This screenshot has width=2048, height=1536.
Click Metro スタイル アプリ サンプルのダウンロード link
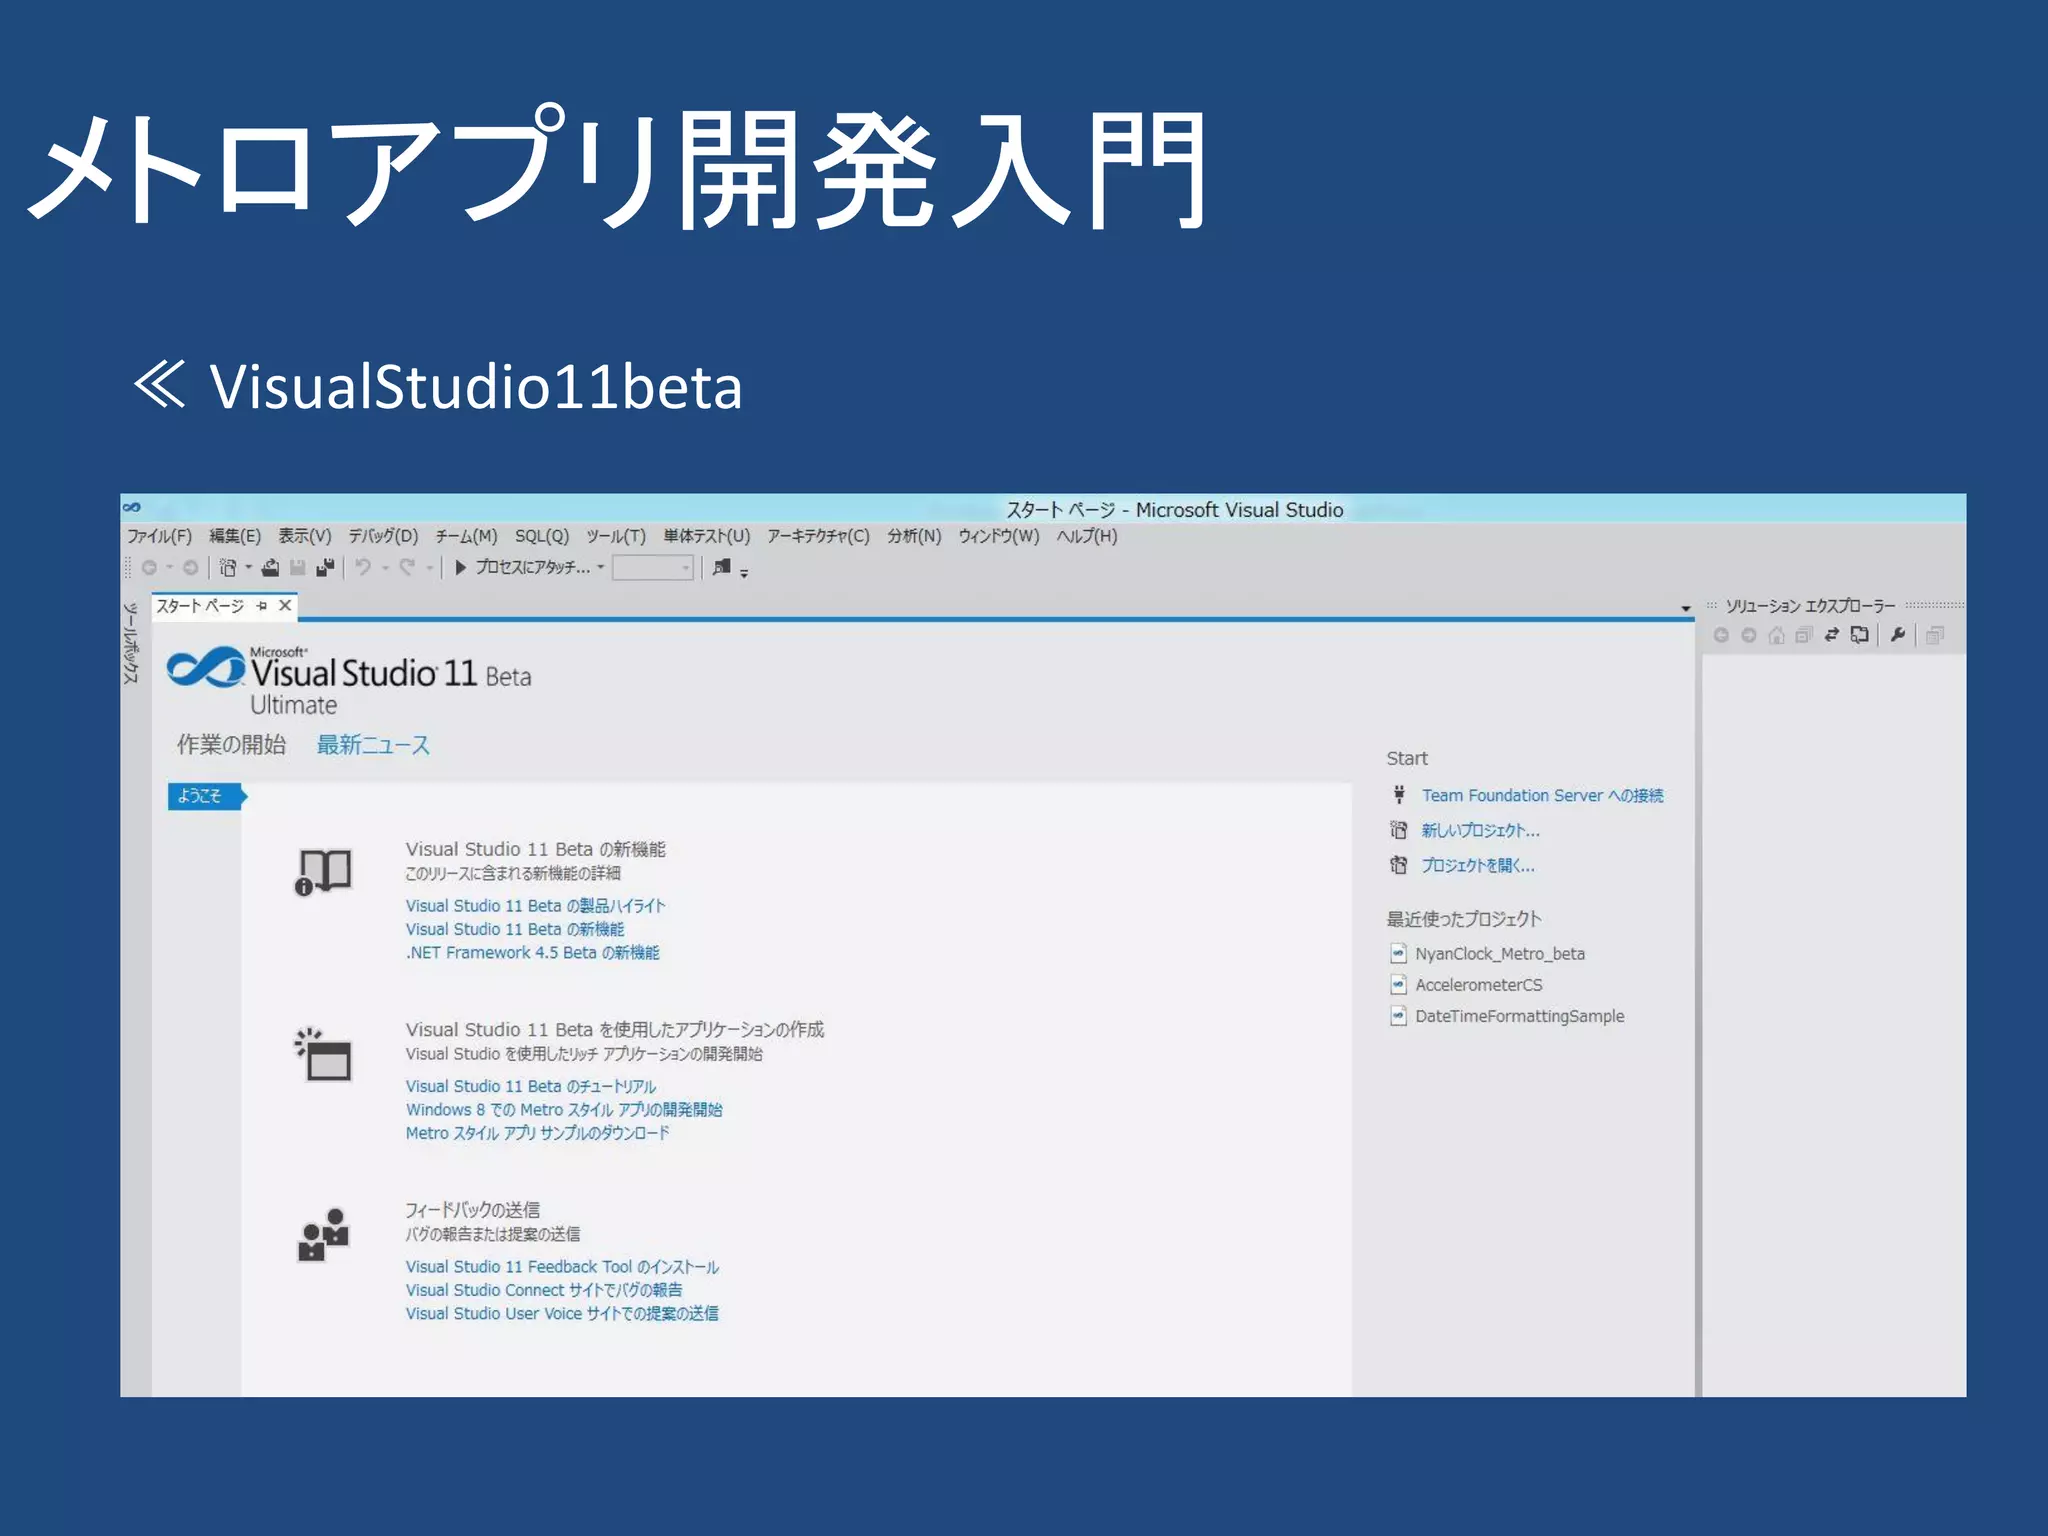pos(537,1133)
